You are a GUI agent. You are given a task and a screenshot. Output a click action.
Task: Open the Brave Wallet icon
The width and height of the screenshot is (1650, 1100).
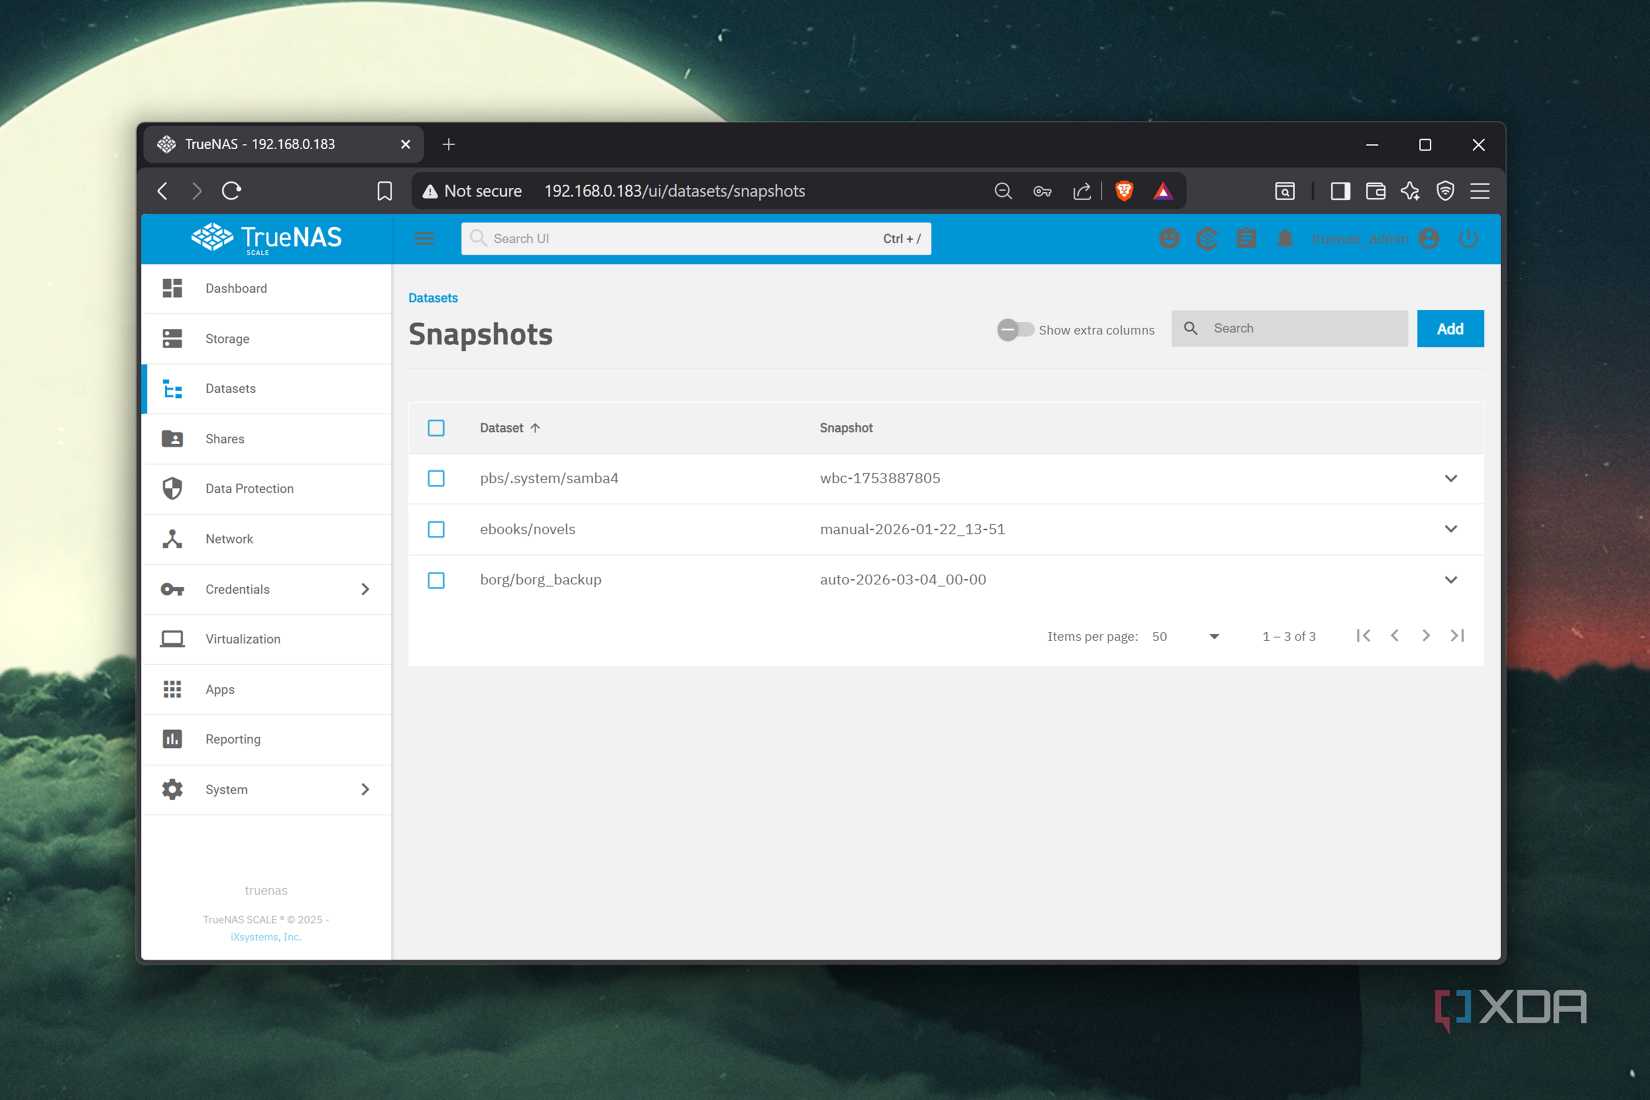1376,191
